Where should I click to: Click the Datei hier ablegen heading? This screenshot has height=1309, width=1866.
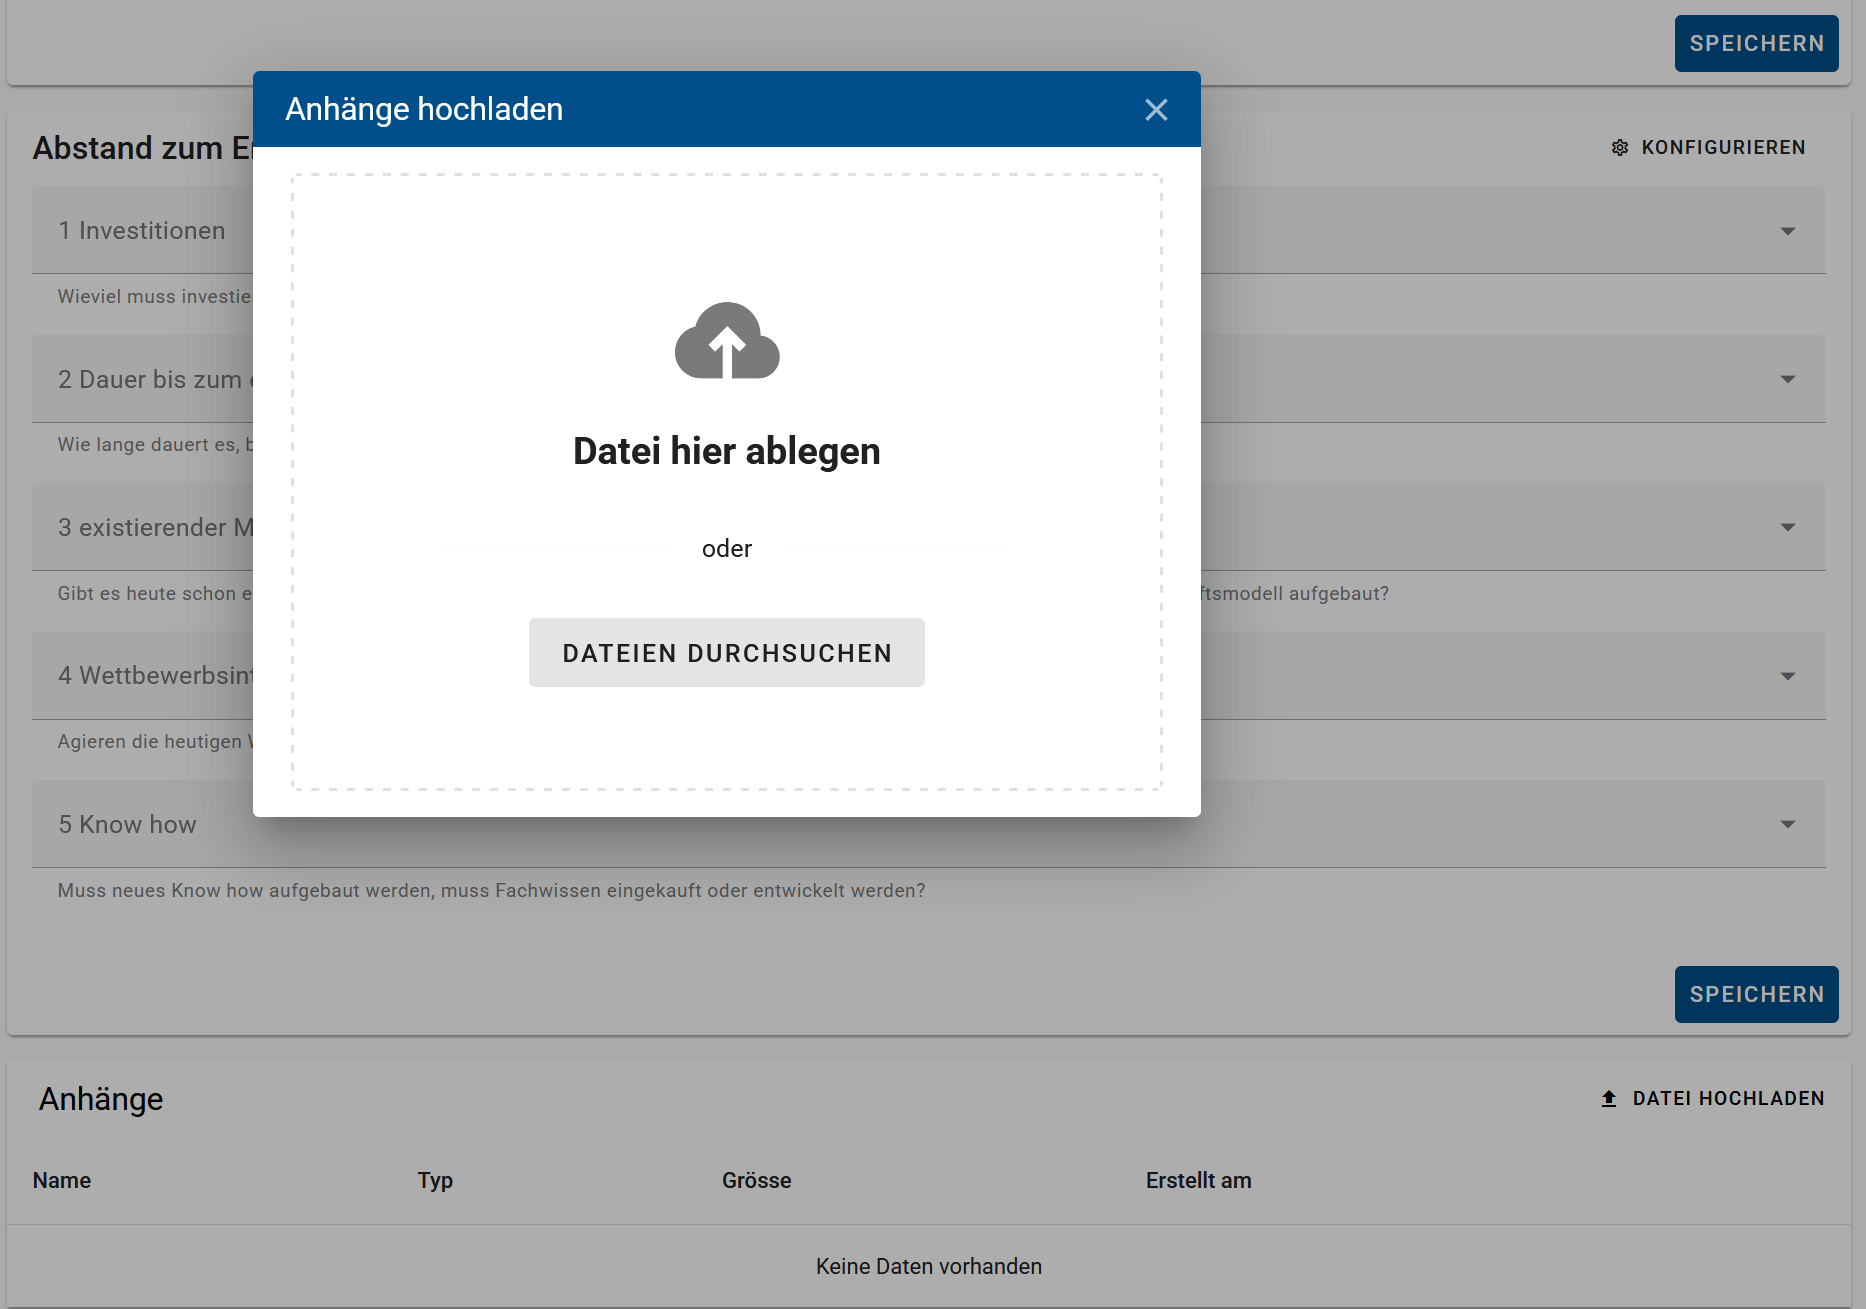727,451
